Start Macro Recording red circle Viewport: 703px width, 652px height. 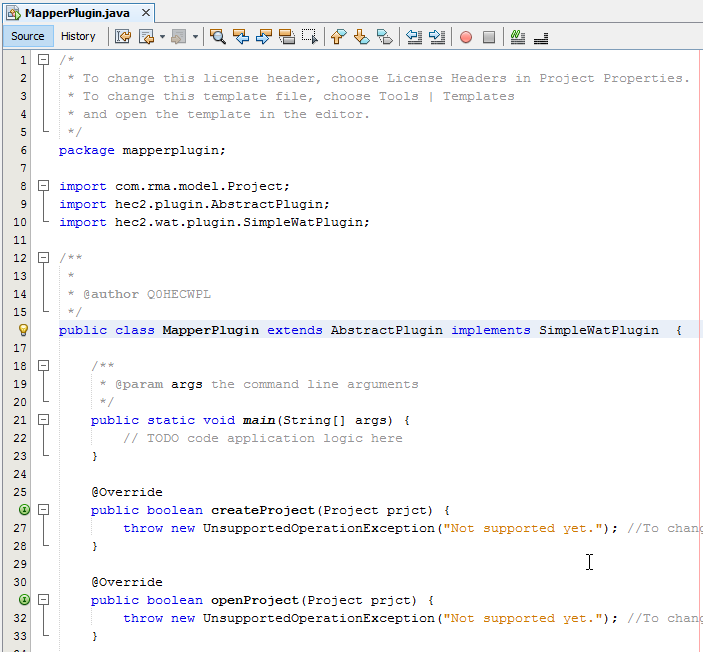466,37
